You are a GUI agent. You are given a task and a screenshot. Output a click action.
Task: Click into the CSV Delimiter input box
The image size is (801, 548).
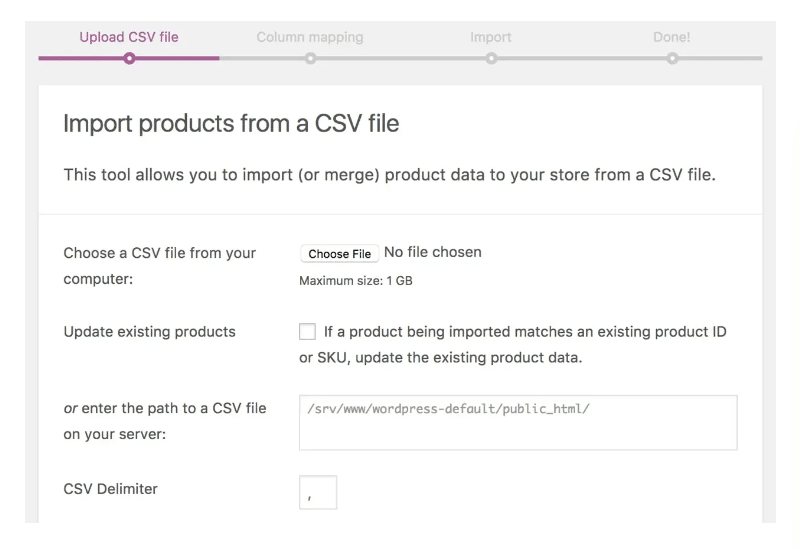click(318, 492)
